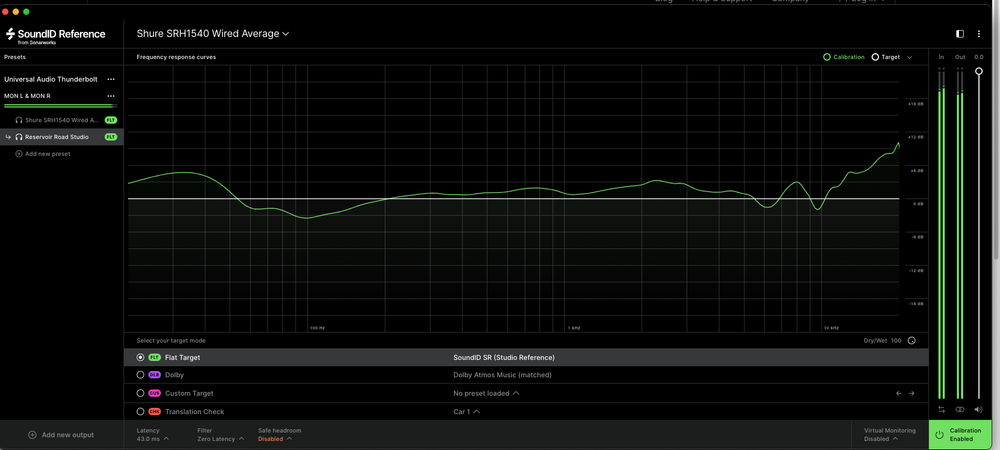This screenshot has width=1000, height=450.
Task: Click the Select your target mode label
Action: click(171, 340)
